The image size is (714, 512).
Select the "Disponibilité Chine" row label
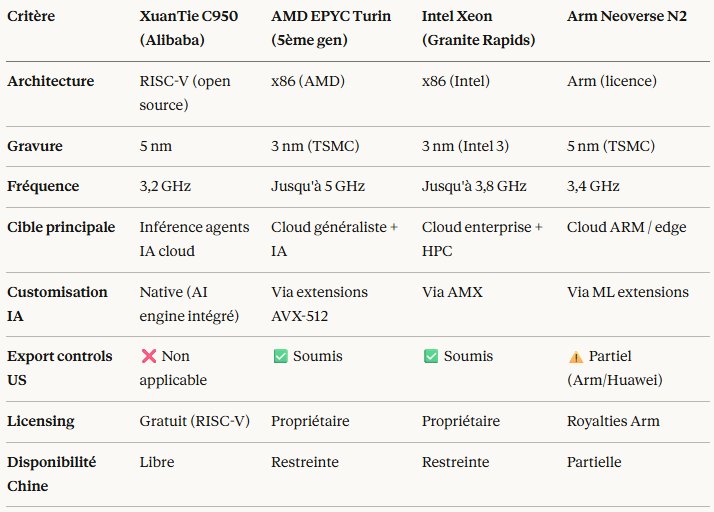coord(52,473)
